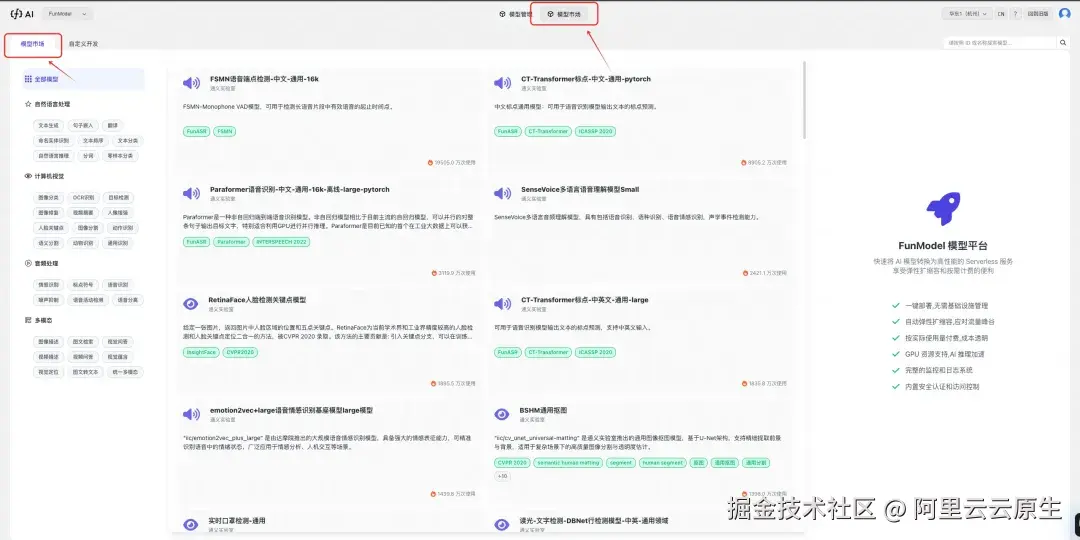This screenshot has height=540, width=1080.
Task: Click the eye icon of 实时口罩检测-通用 card
Action: click(x=191, y=524)
